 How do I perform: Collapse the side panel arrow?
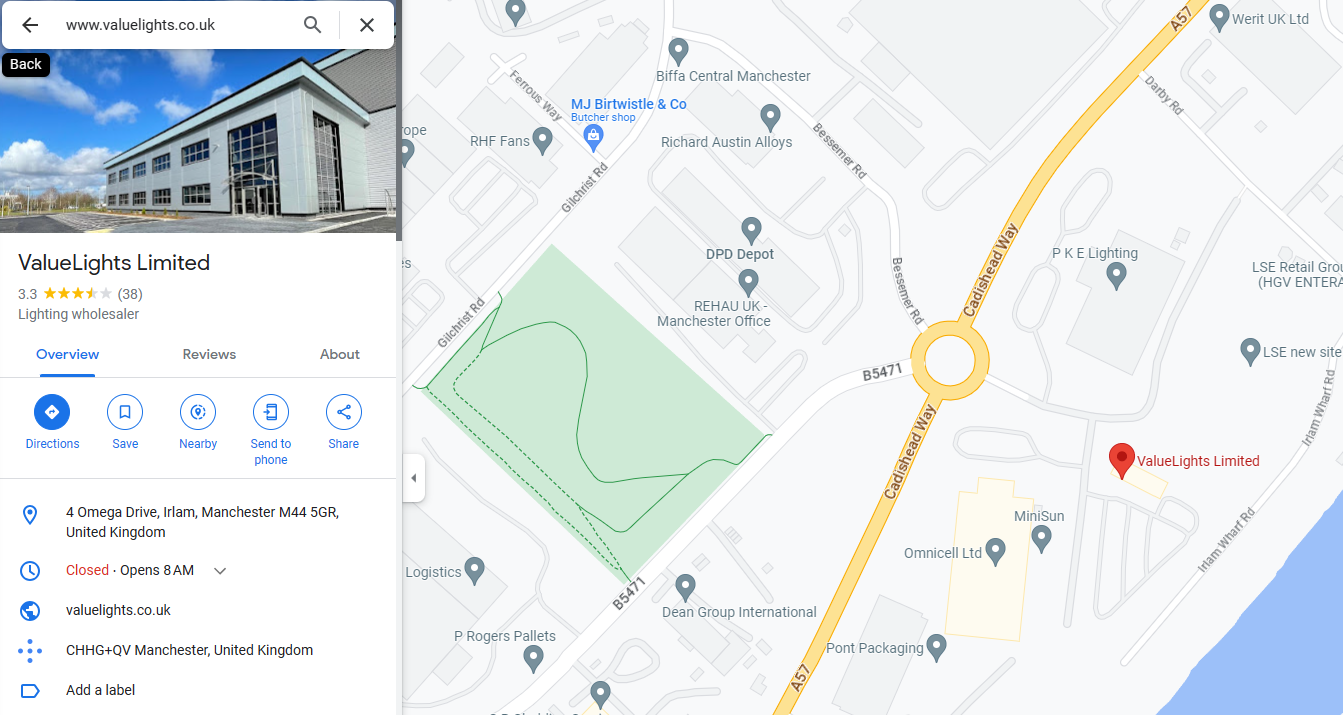[413, 478]
